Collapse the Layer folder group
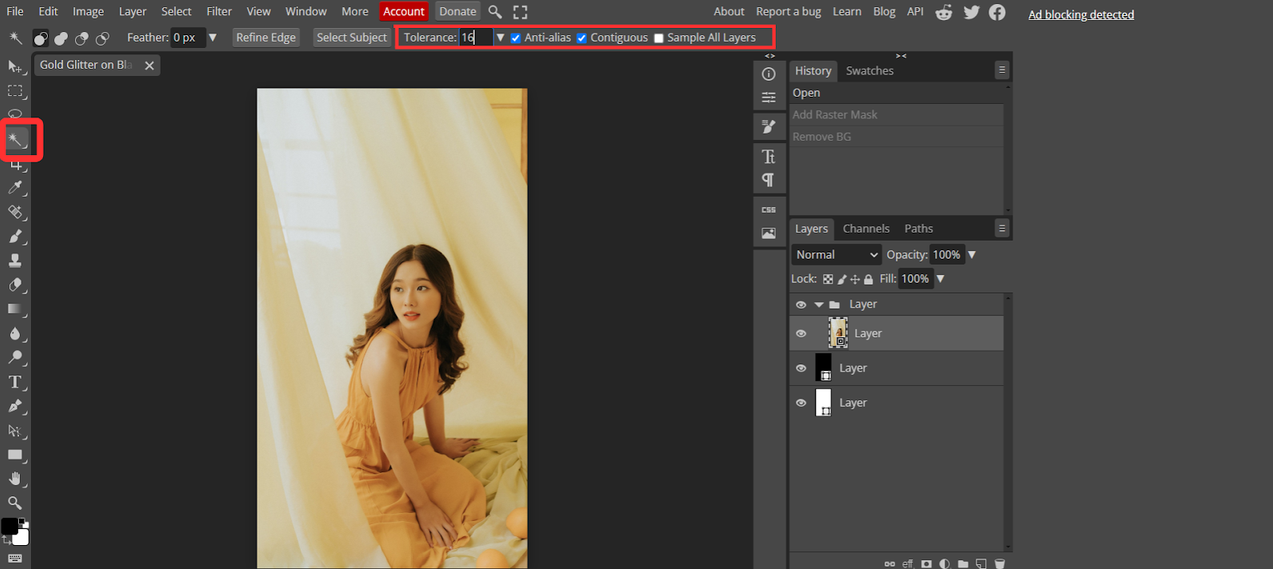 [819, 305]
